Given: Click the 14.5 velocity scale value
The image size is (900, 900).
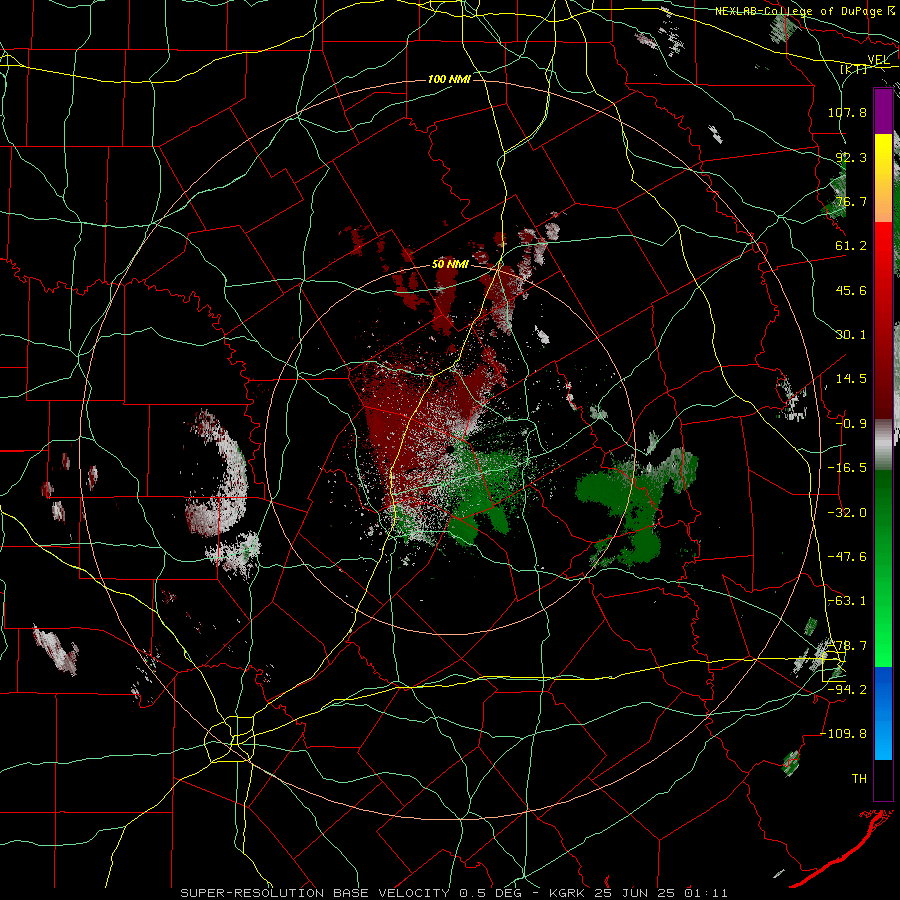Looking at the screenshot, I should coord(851,379).
